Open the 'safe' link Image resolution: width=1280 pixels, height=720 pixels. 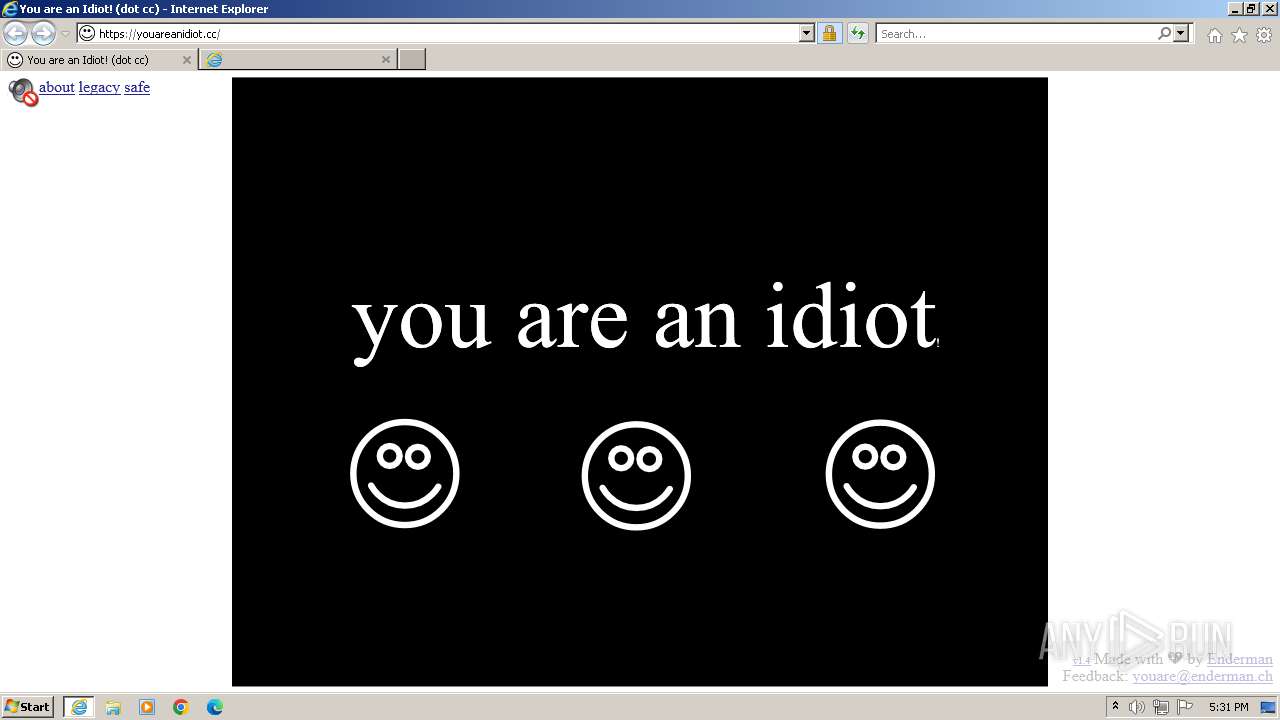pyautogui.click(x=137, y=87)
